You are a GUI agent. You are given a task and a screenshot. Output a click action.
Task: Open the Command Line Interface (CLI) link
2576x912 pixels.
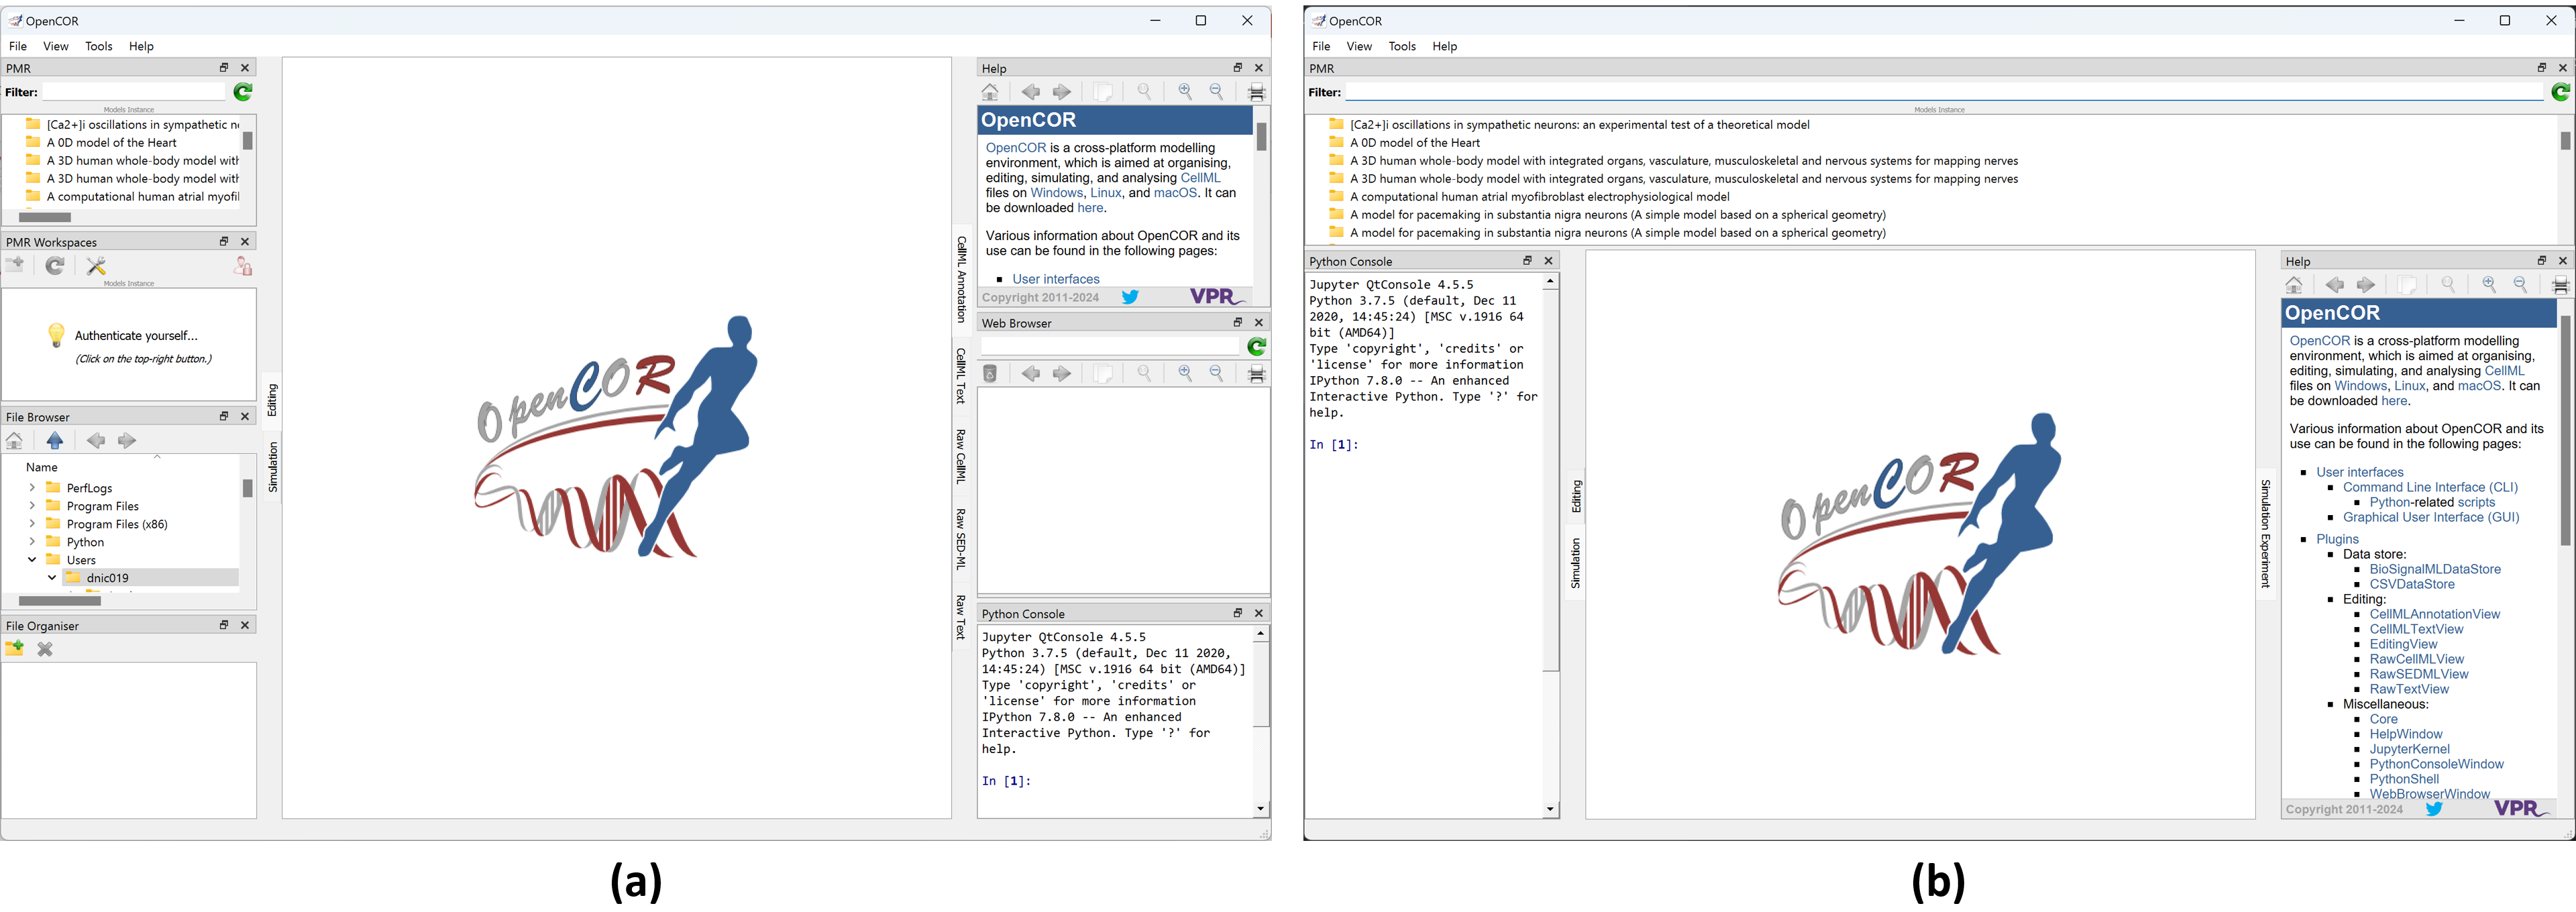(x=2430, y=487)
